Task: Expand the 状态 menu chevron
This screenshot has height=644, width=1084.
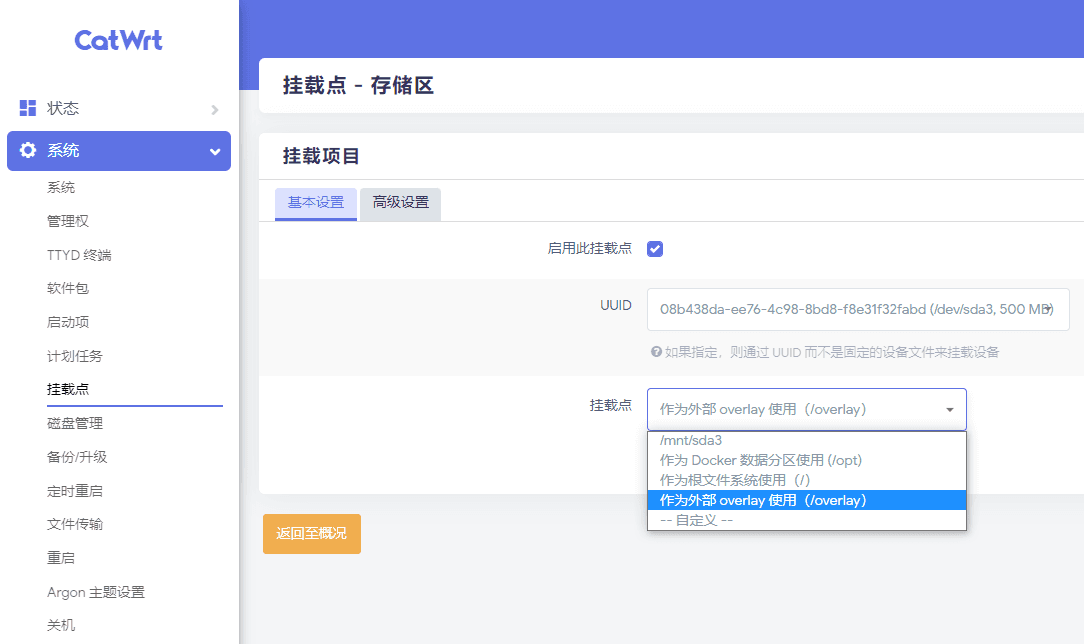Action: click(x=215, y=109)
